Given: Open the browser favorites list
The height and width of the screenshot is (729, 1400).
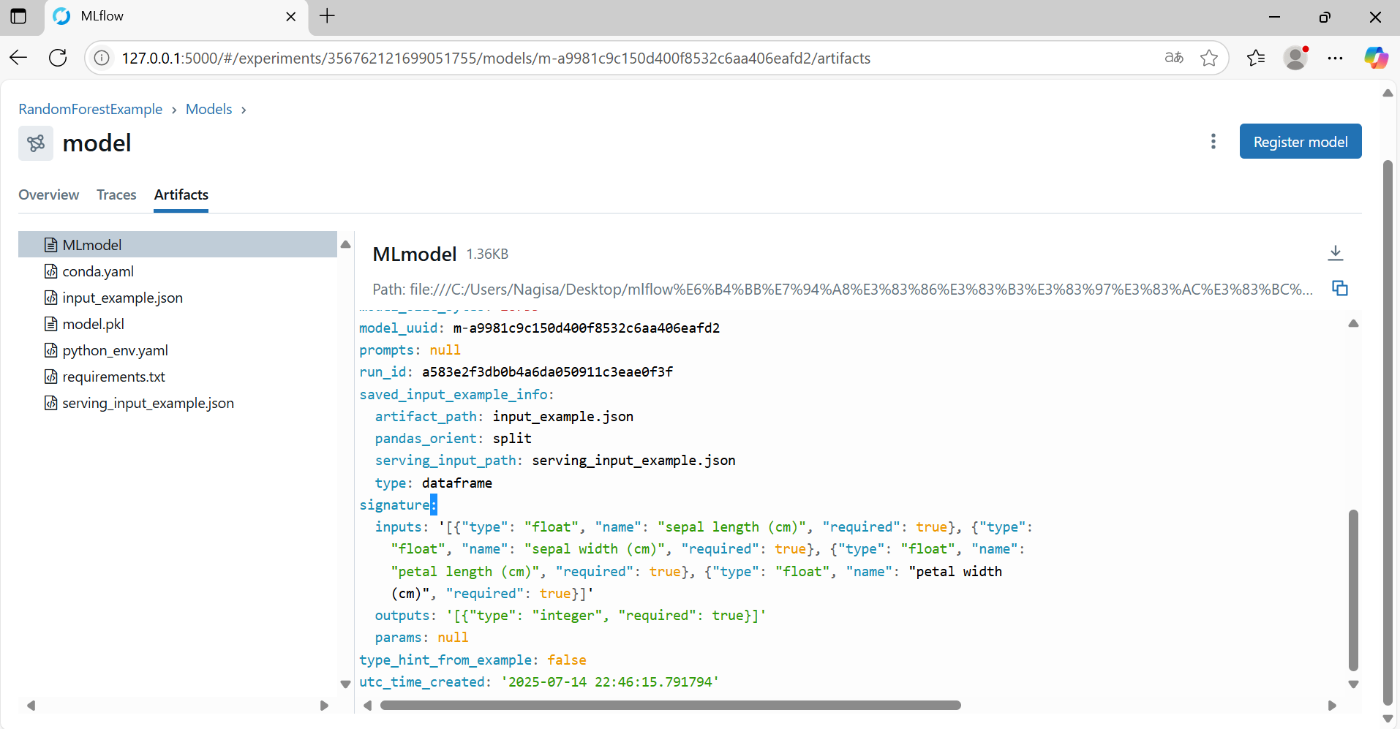Looking at the screenshot, I should 1256,58.
